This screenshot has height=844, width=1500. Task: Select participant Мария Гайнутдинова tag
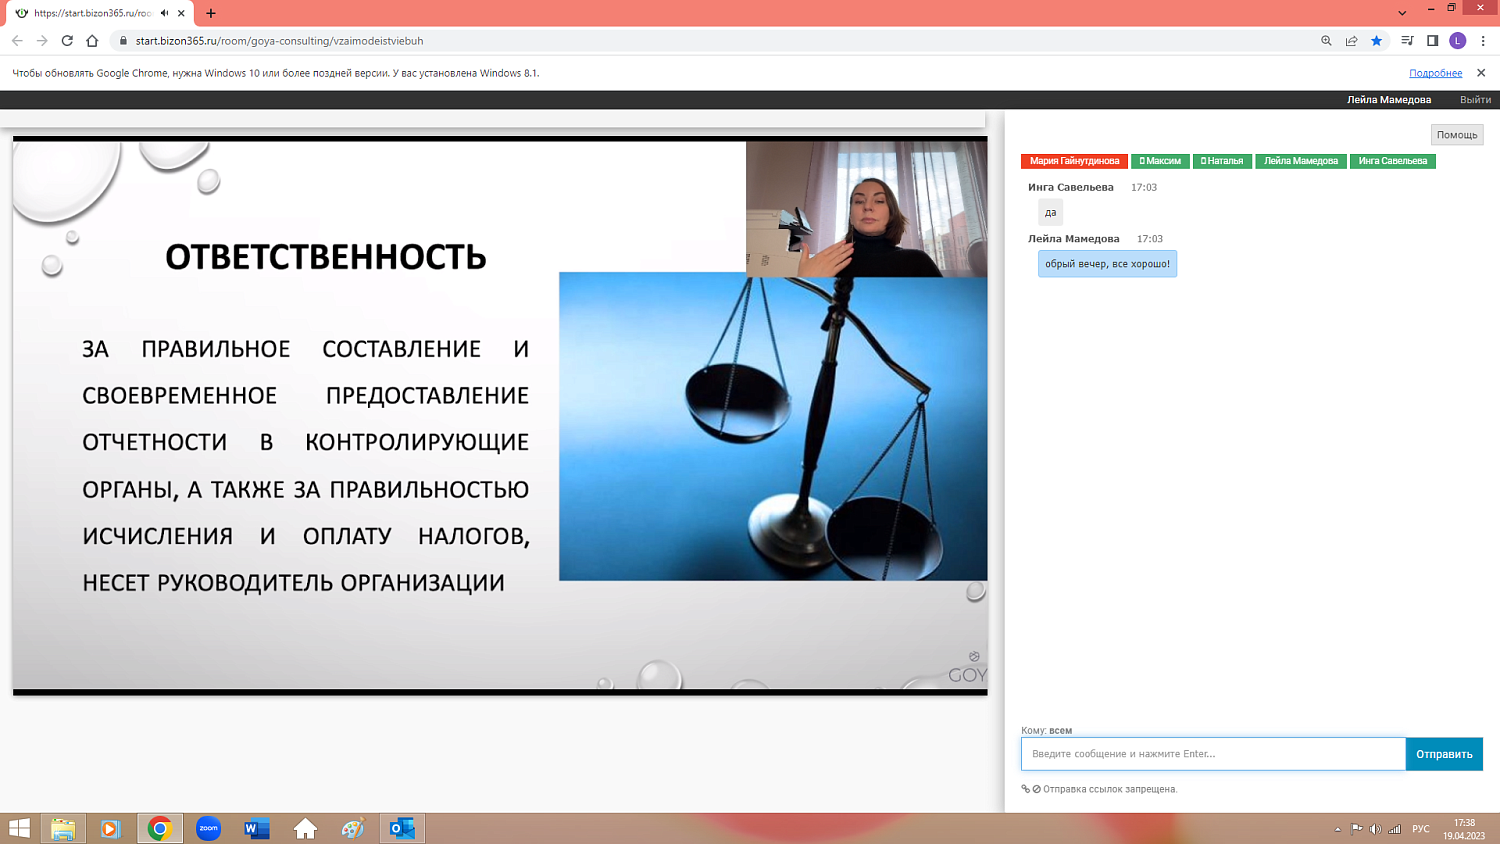coord(1074,161)
